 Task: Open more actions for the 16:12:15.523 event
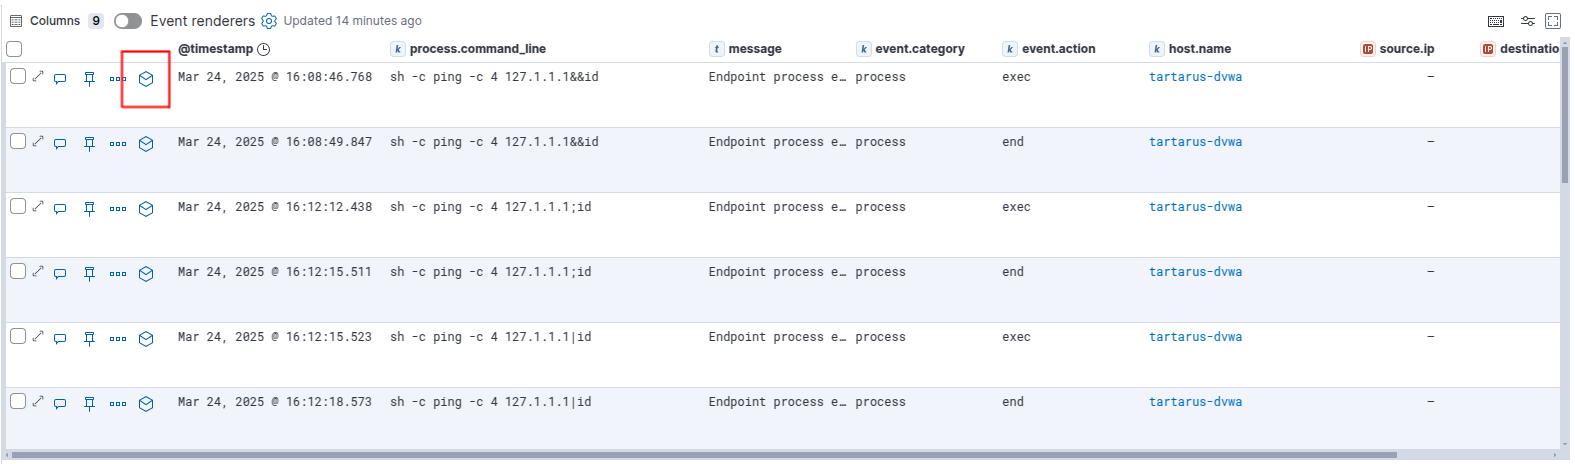(118, 338)
